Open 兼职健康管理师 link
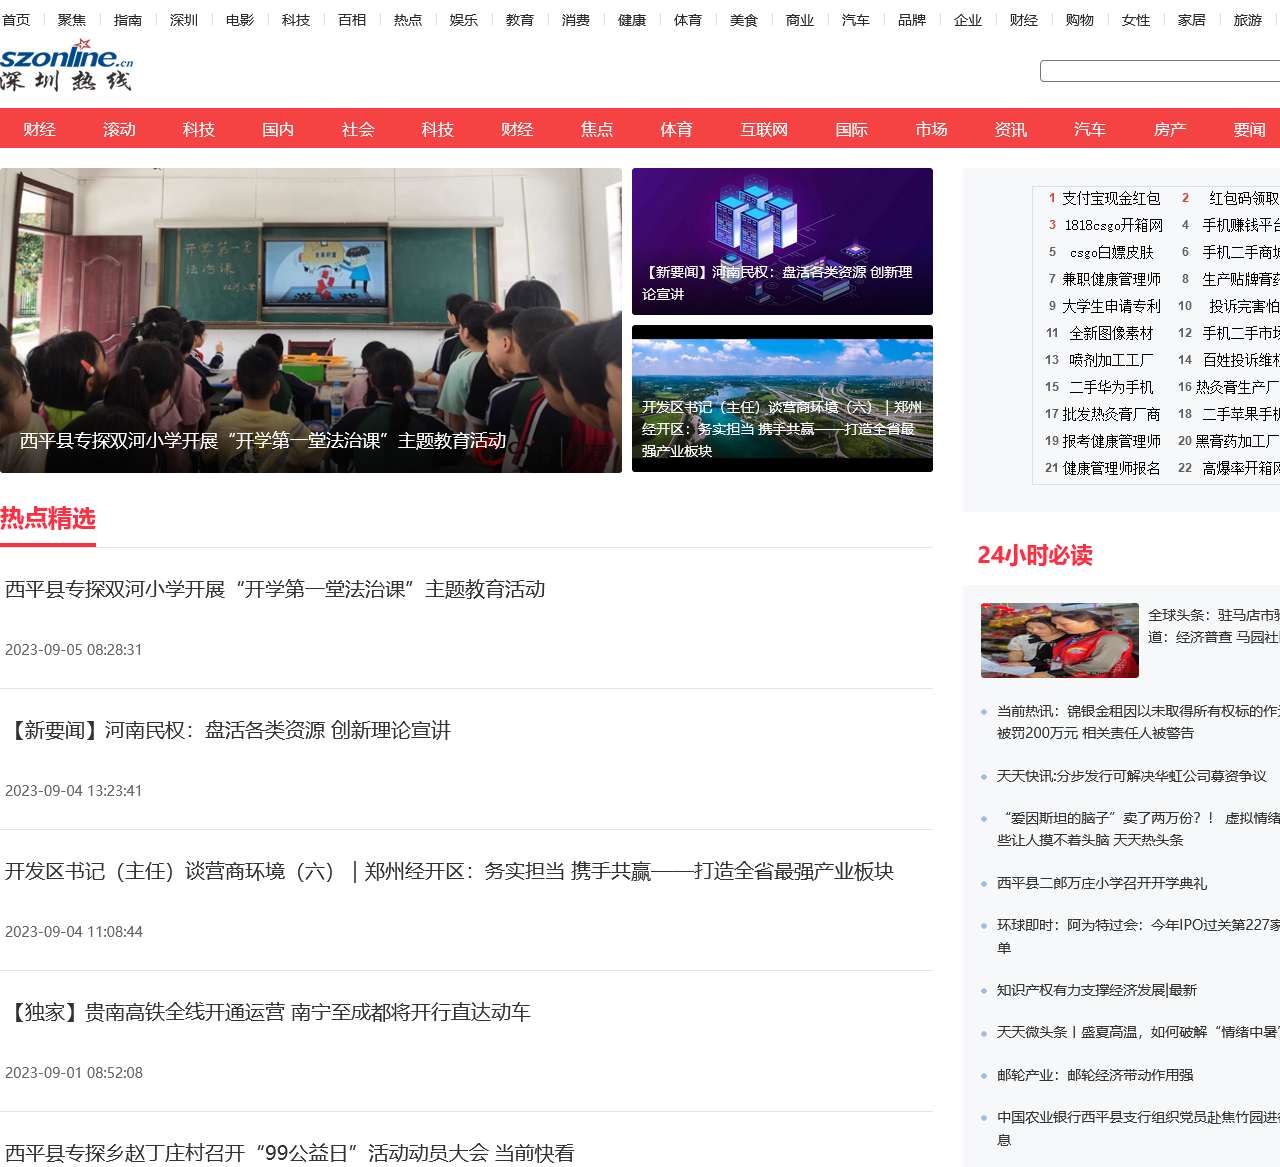Viewport: 1280px width, 1167px height. [1111, 279]
